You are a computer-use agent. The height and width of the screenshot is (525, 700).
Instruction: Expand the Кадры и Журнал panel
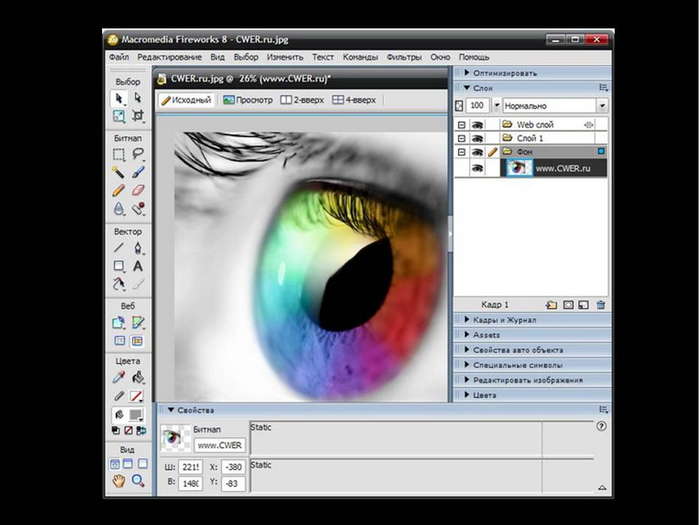pos(467,320)
